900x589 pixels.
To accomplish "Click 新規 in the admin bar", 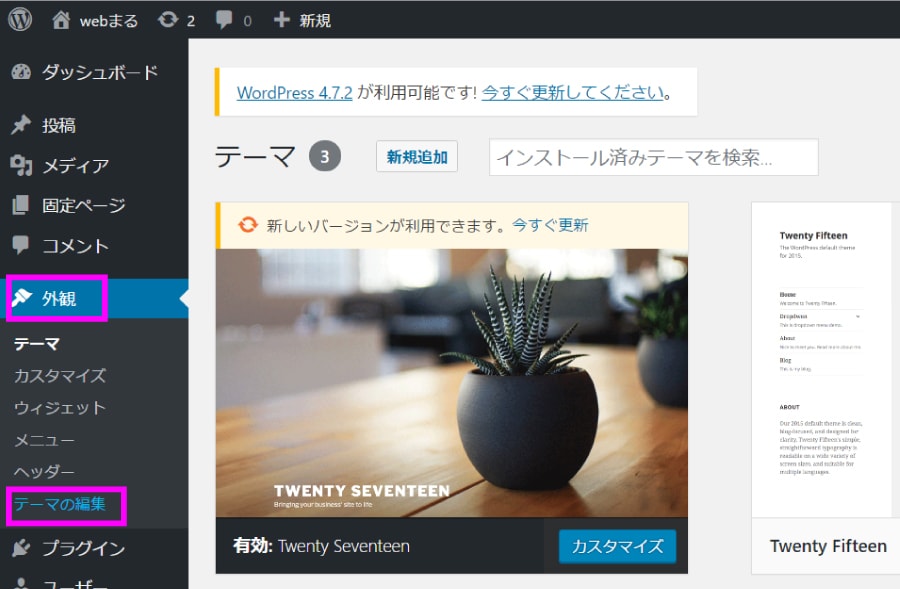I will 315,21.
